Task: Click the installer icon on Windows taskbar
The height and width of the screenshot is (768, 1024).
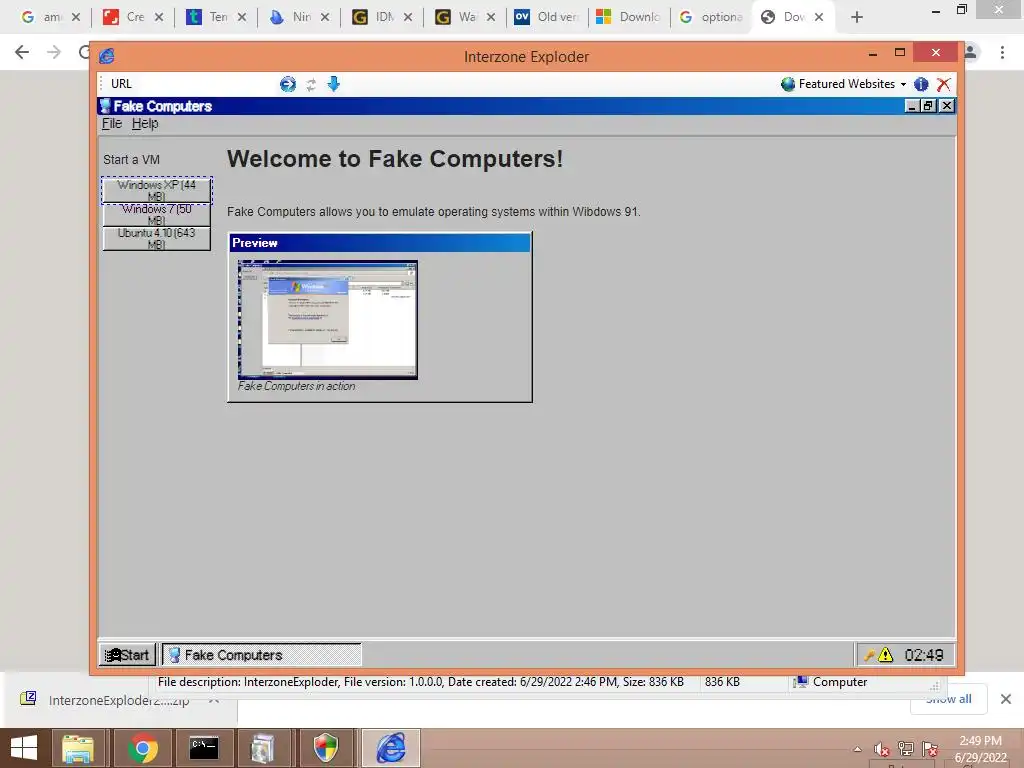Action: point(263,748)
